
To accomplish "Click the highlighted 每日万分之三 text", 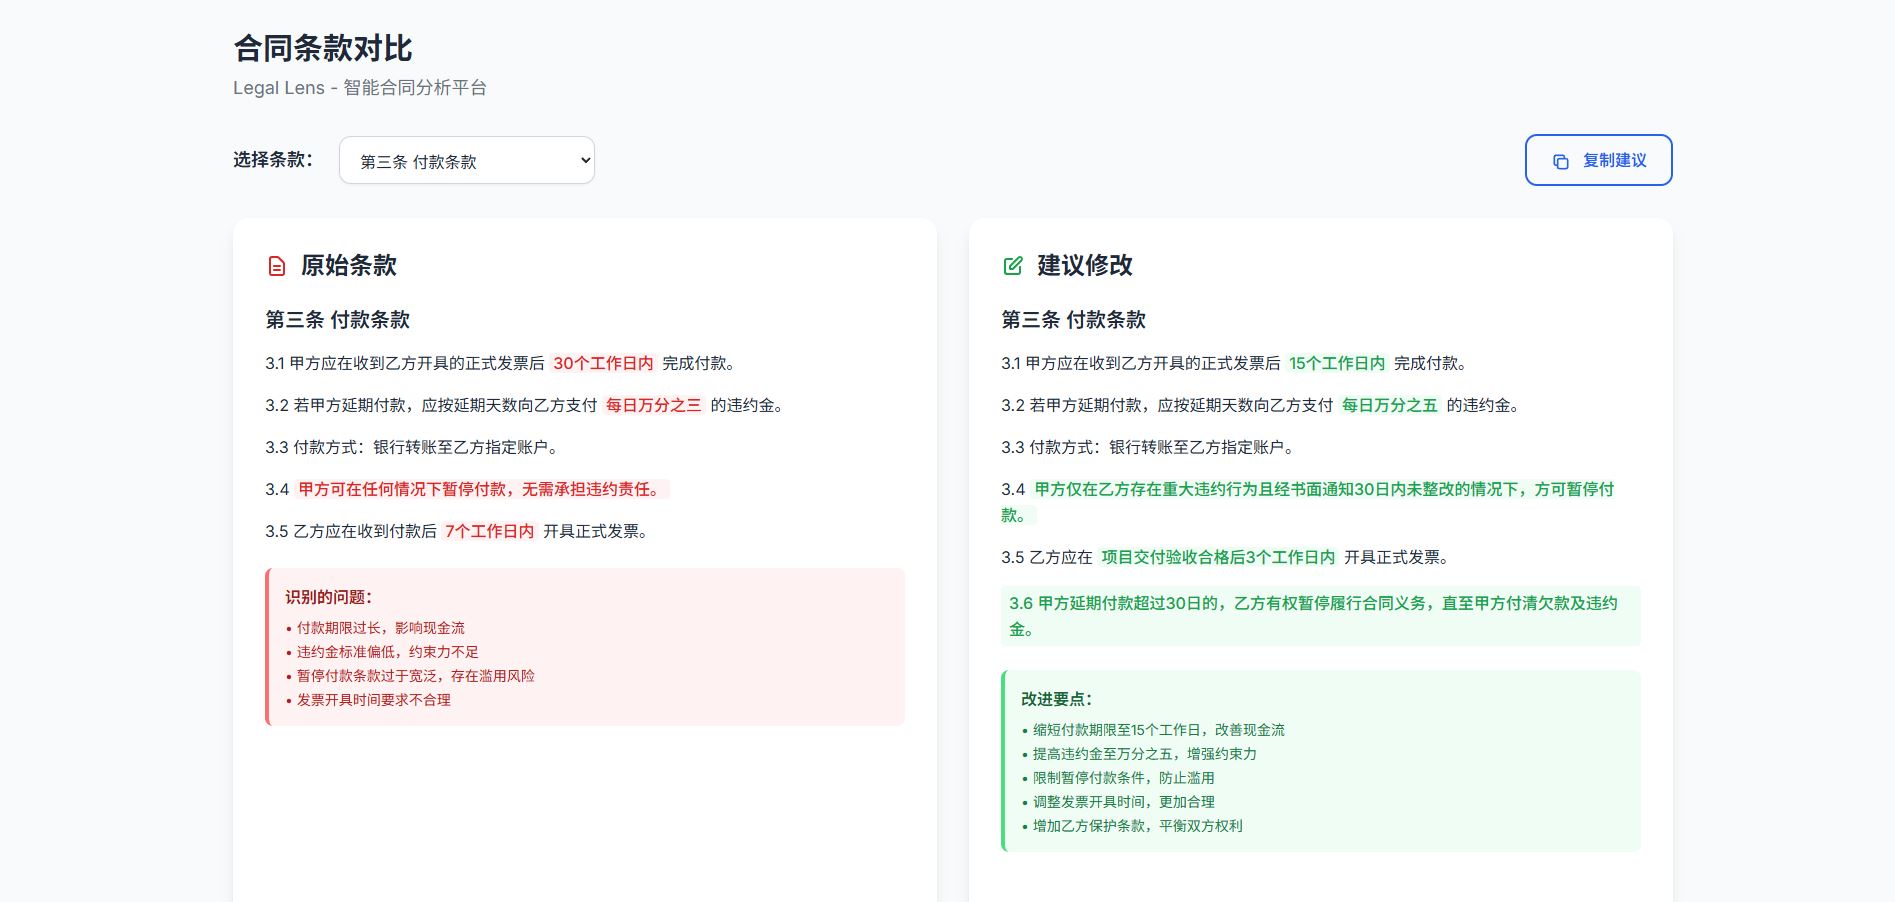I will 653,405.
